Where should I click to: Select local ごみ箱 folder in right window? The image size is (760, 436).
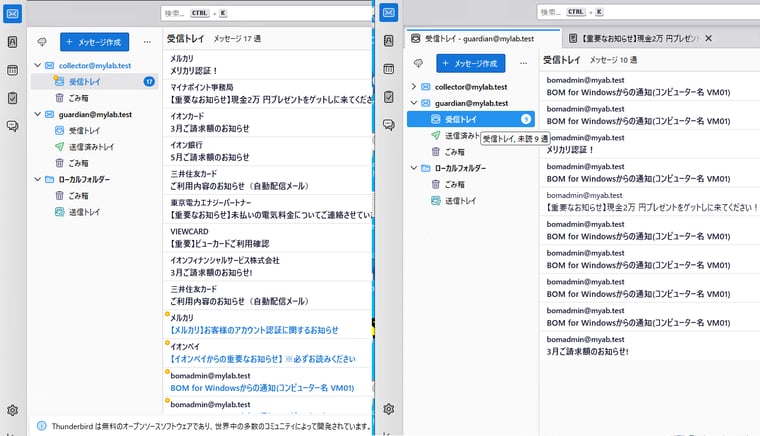pos(471,184)
